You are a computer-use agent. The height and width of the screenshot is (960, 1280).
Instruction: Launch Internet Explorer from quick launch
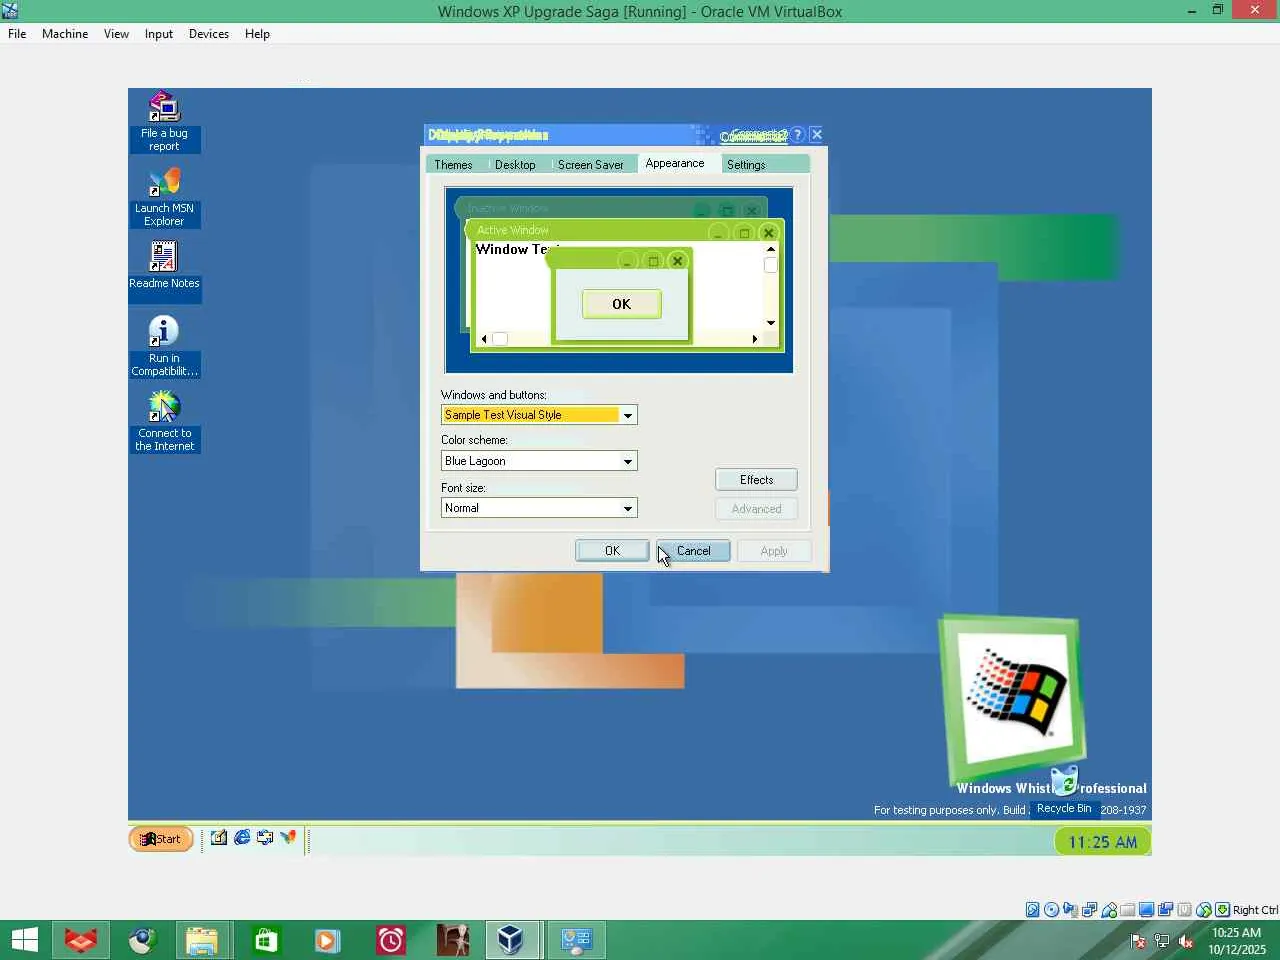[x=242, y=838]
